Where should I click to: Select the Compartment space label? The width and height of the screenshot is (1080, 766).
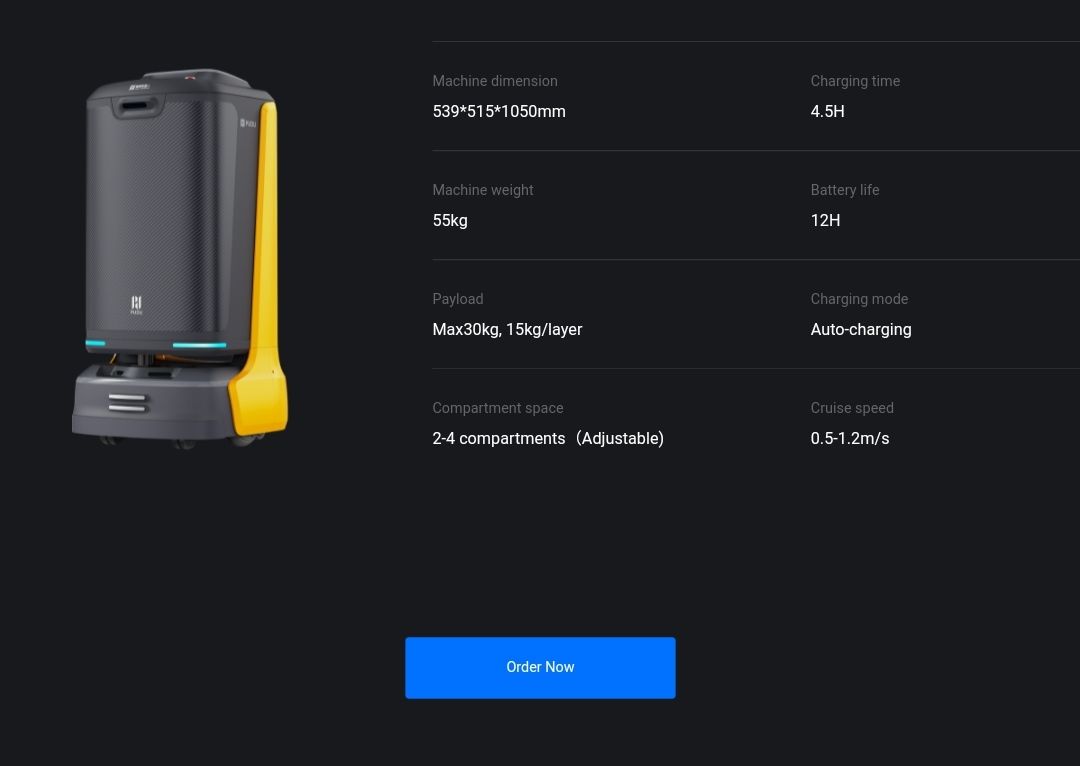pyautogui.click(x=498, y=408)
